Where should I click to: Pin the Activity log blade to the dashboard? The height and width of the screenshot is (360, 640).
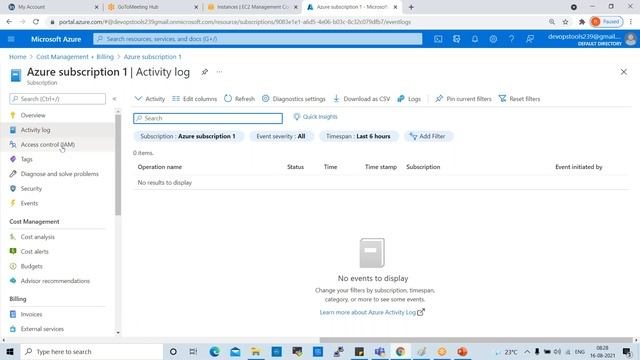(x=204, y=72)
